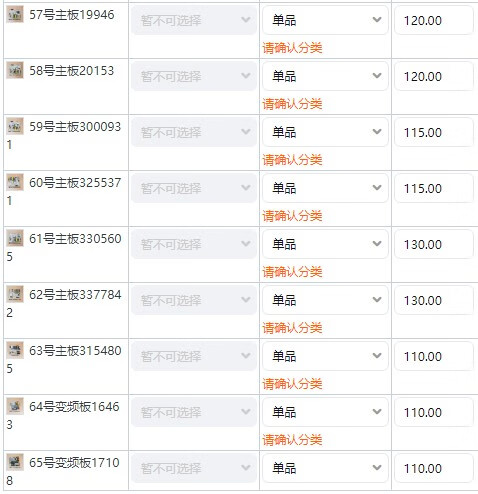Edit price 110.00 for 64号变频板16463
478x494 pixels.
tap(434, 412)
